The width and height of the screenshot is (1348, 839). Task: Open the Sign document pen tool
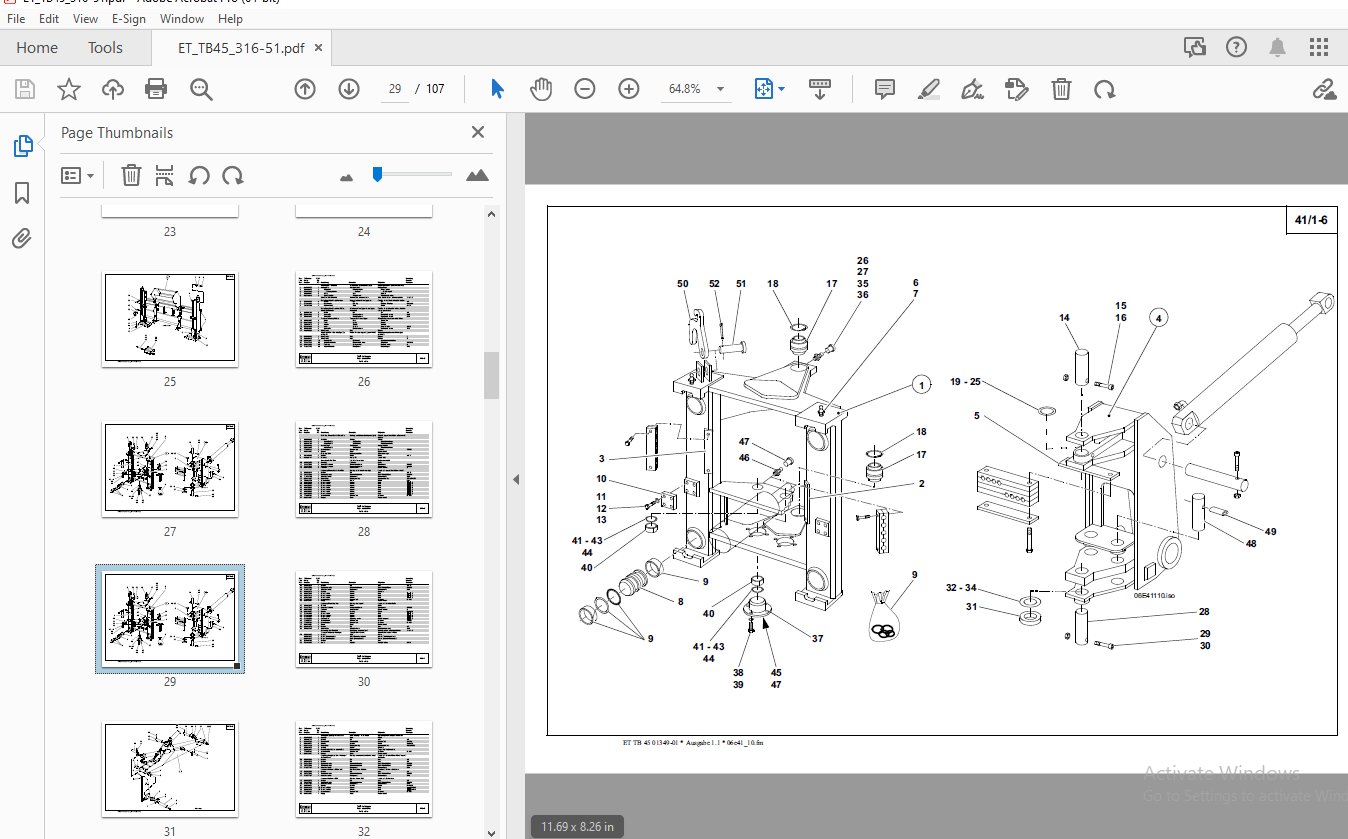[973, 89]
